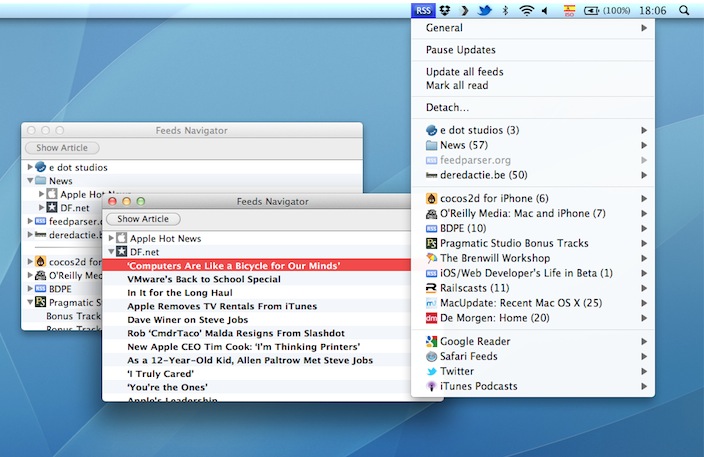Viewport: 704px width, 457px height.
Task: Choose Update all feeds
Action: [x=464, y=72]
